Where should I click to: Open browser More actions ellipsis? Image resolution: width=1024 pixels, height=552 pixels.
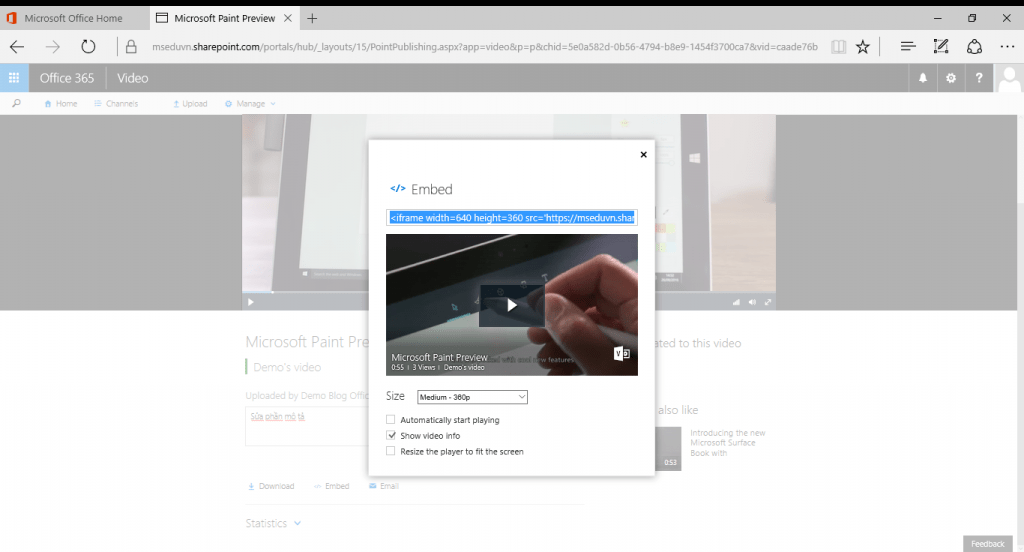point(1007,46)
